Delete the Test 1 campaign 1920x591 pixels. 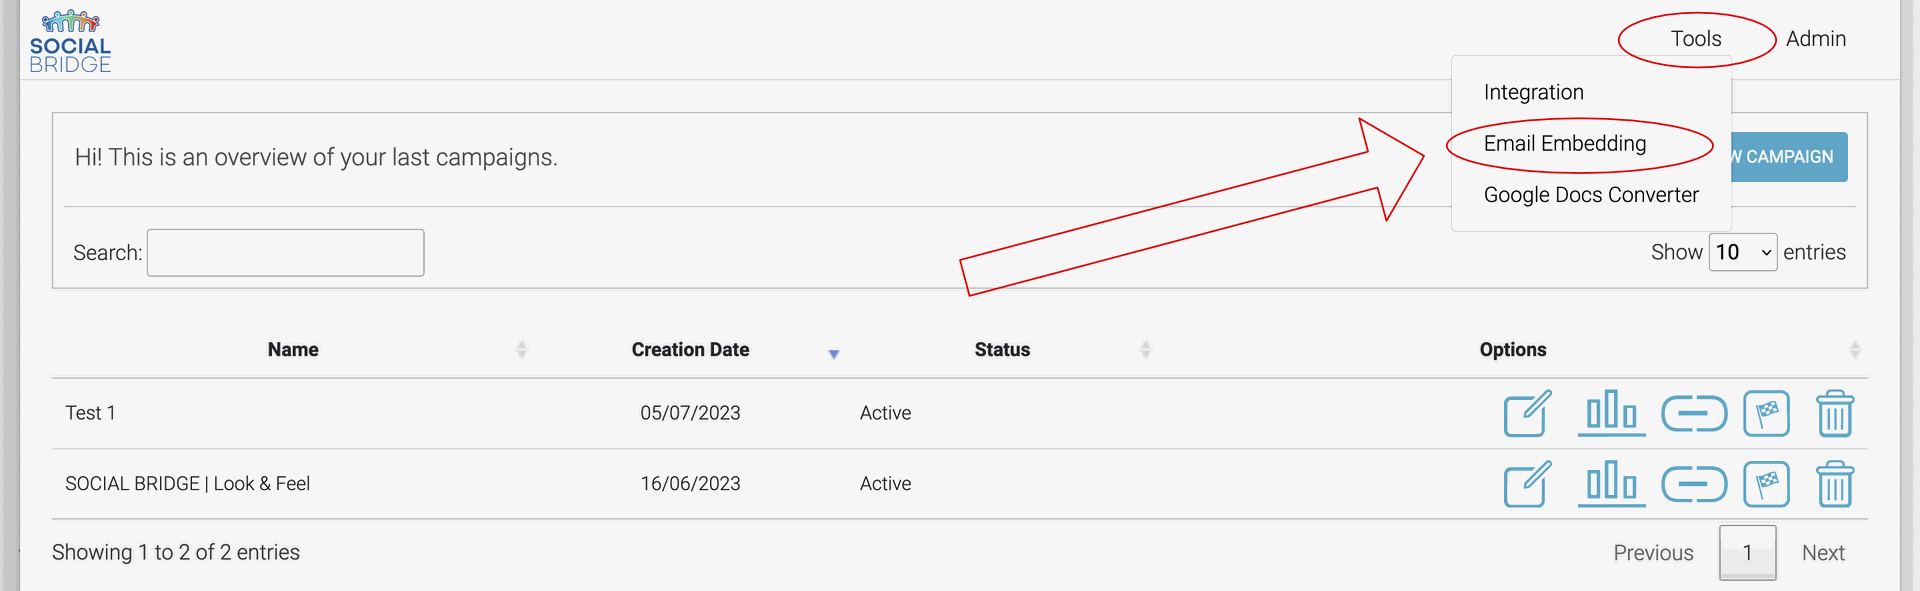pos(1835,413)
